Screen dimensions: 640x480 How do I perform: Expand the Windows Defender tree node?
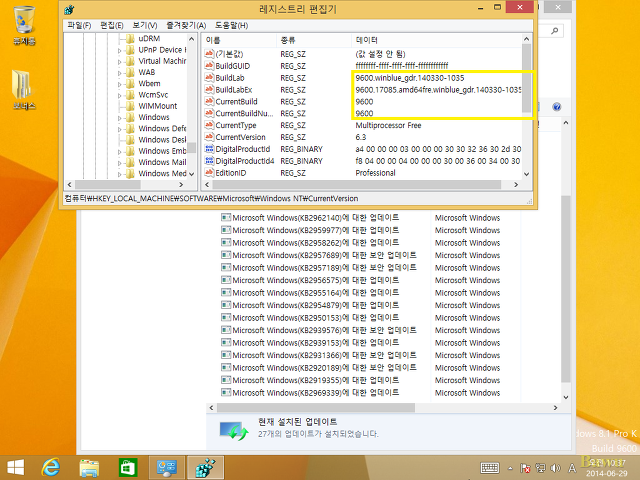pyautogui.click(x=120, y=129)
